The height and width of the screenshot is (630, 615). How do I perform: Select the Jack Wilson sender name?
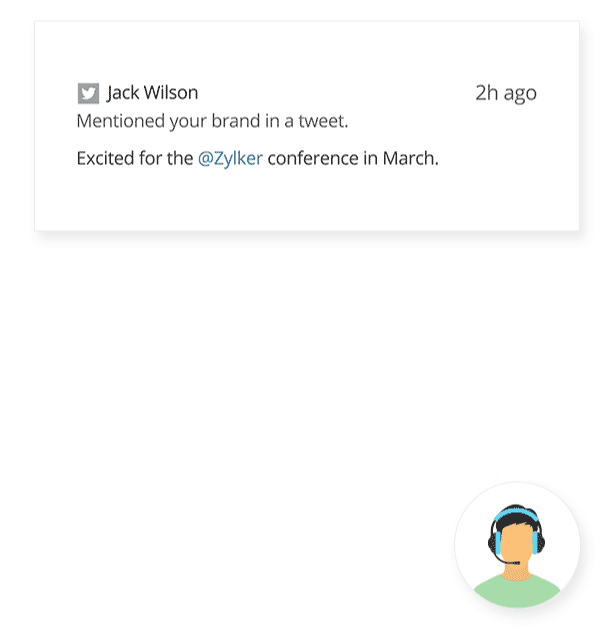(152, 93)
